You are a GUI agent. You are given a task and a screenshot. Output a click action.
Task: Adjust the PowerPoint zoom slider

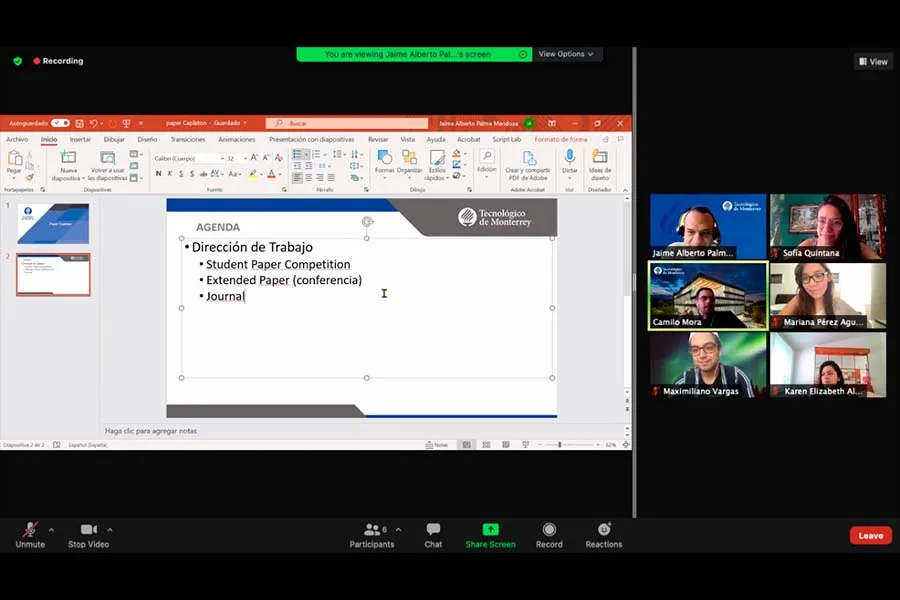560,444
